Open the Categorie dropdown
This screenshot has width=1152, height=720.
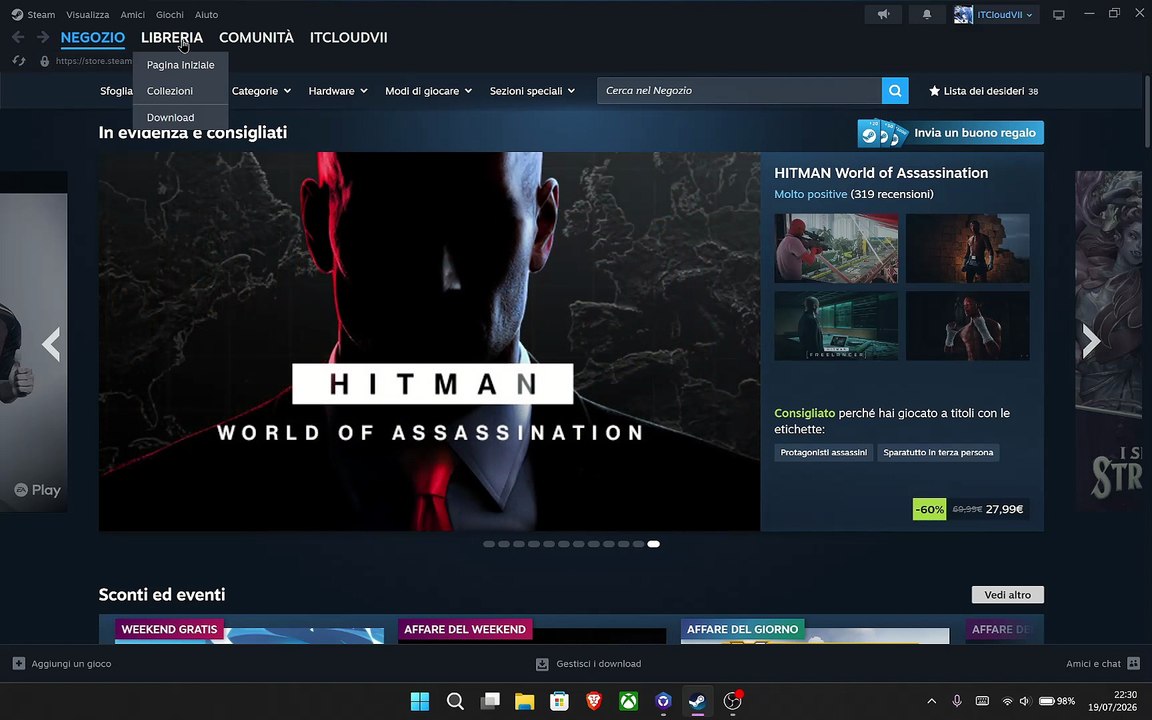point(261,91)
